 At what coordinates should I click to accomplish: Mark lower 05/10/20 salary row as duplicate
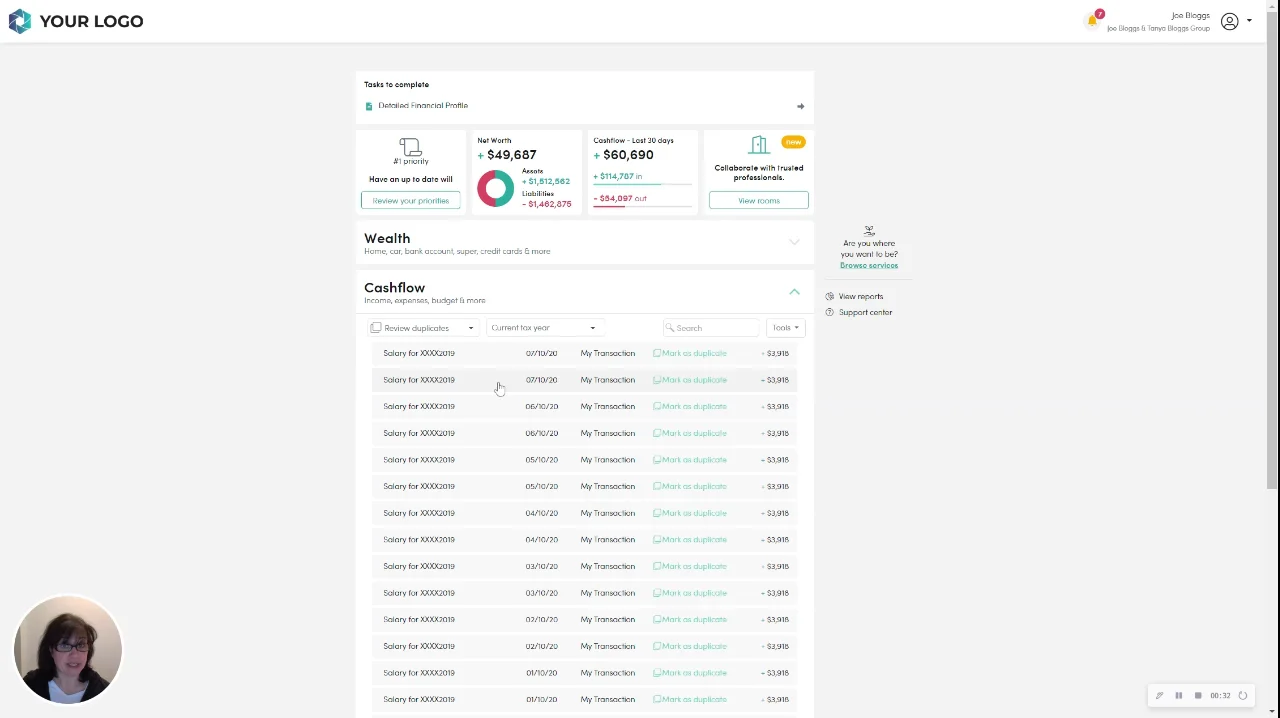point(690,487)
